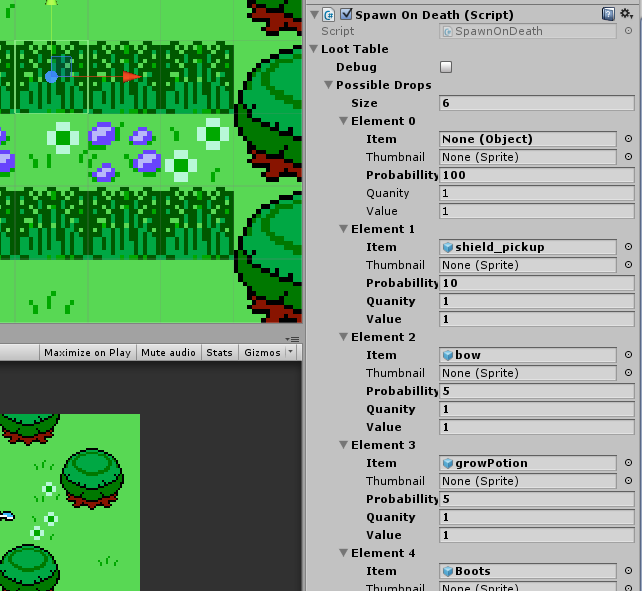Viewport: 642px width, 591px height.
Task: Click Element 1 Quanity field
Action: [537, 301]
